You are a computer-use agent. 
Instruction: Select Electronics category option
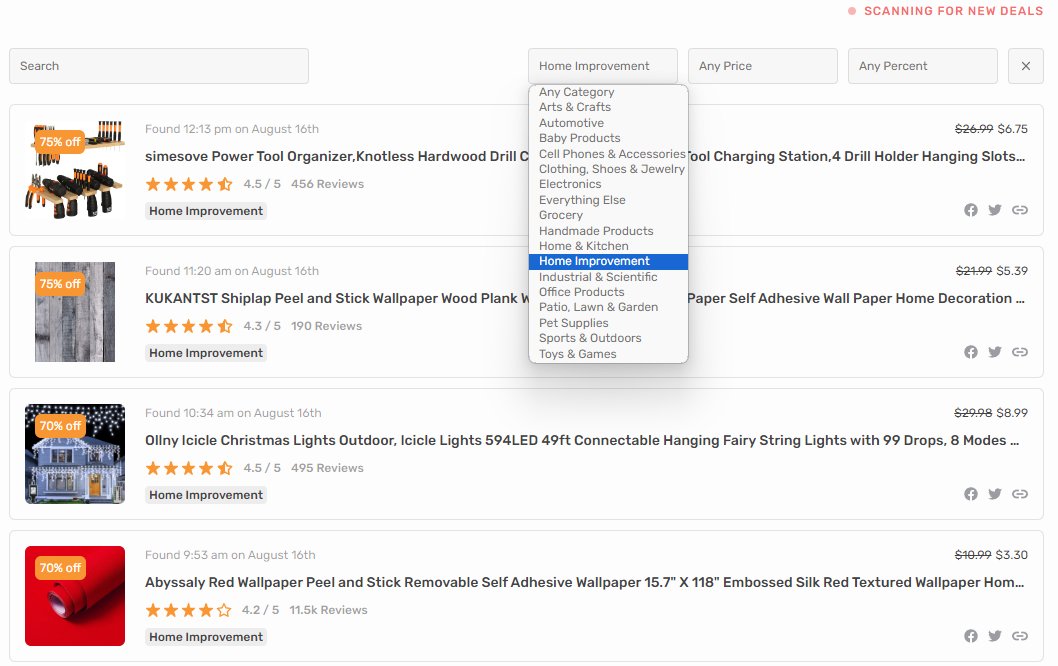pos(608,184)
